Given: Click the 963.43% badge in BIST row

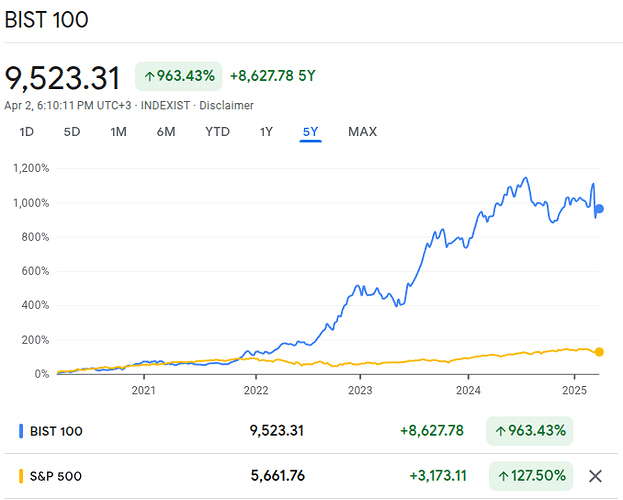Looking at the screenshot, I should click(x=530, y=431).
